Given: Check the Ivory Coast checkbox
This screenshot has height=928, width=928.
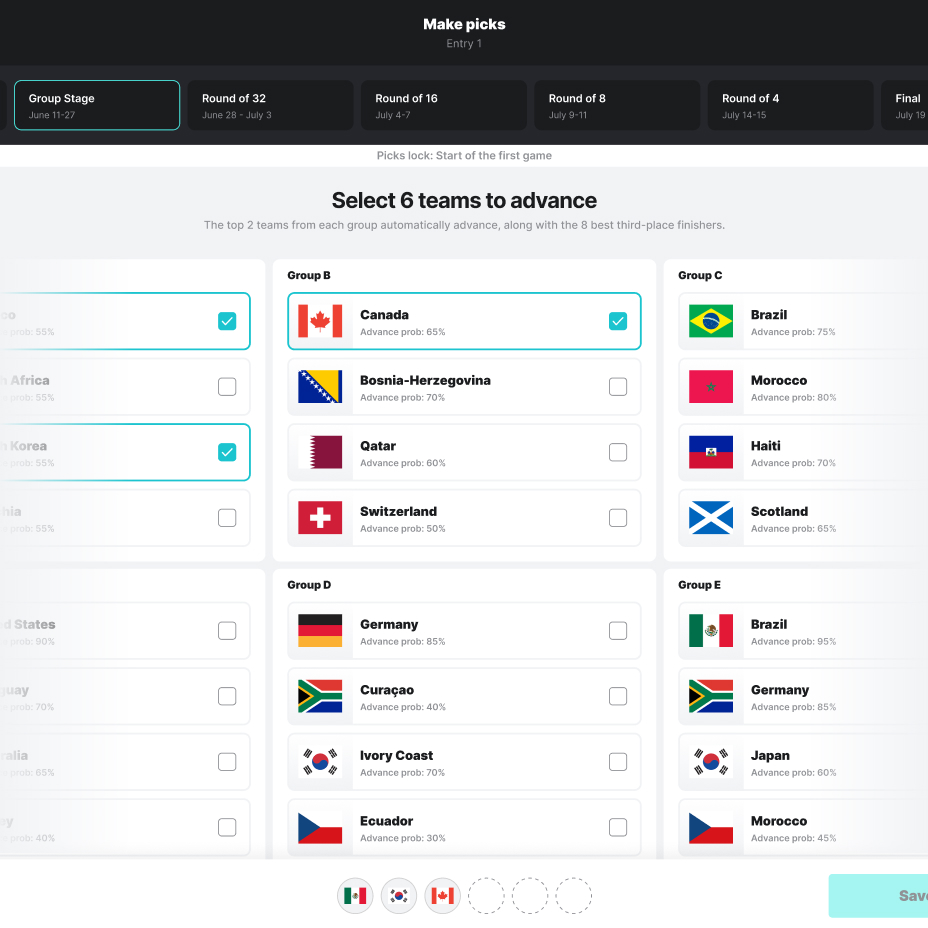Looking at the screenshot, I should [618, 762].
